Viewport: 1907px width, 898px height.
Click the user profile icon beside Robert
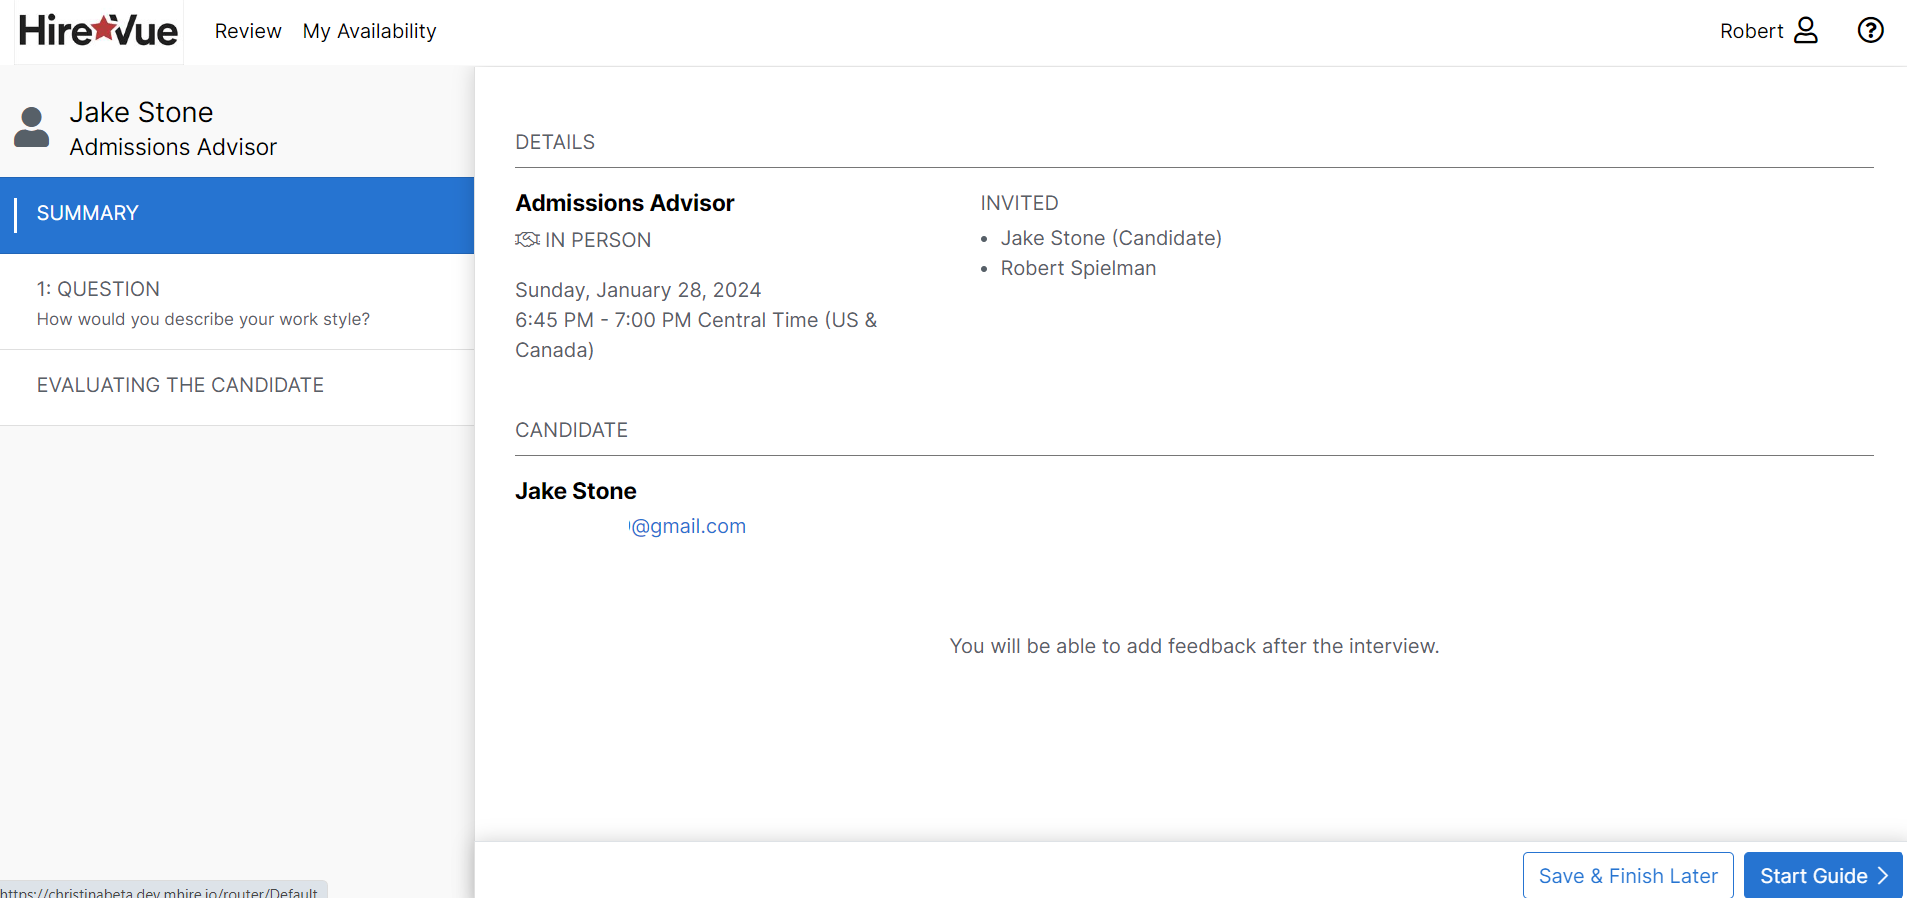pyautogui.click(x=1805, y=31)
